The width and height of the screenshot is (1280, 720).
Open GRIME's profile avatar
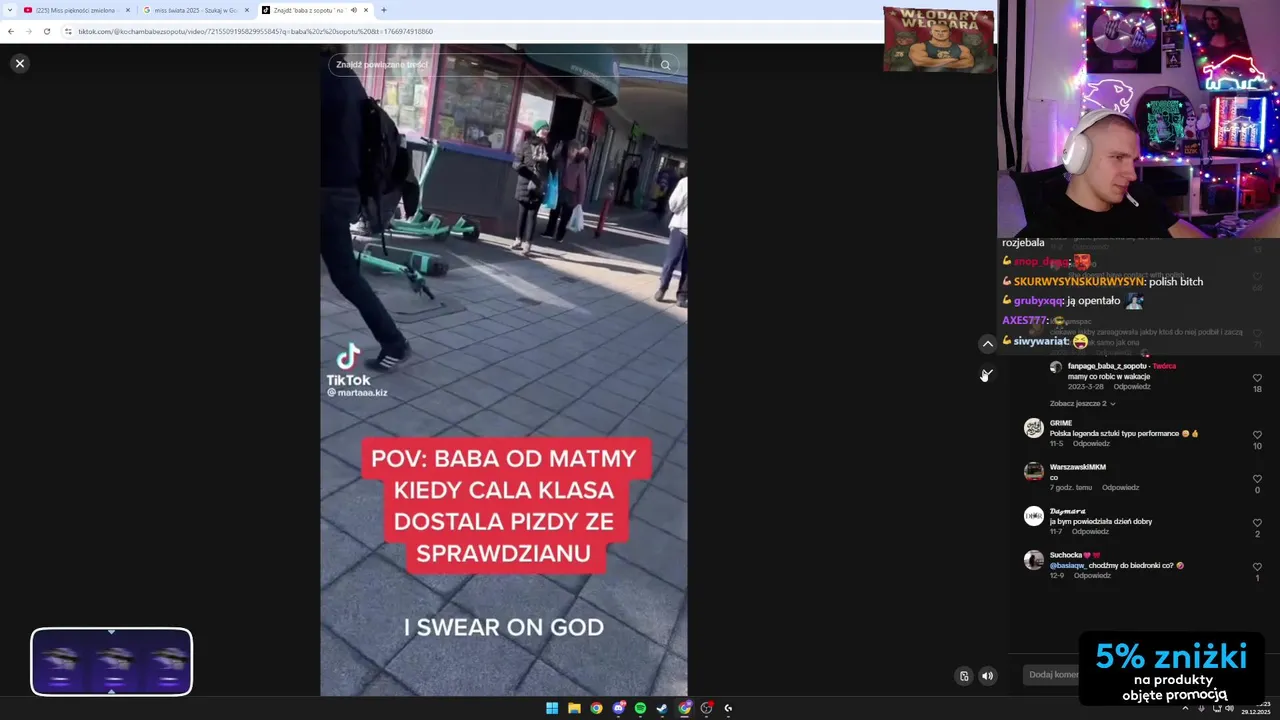pos(1034,428)
